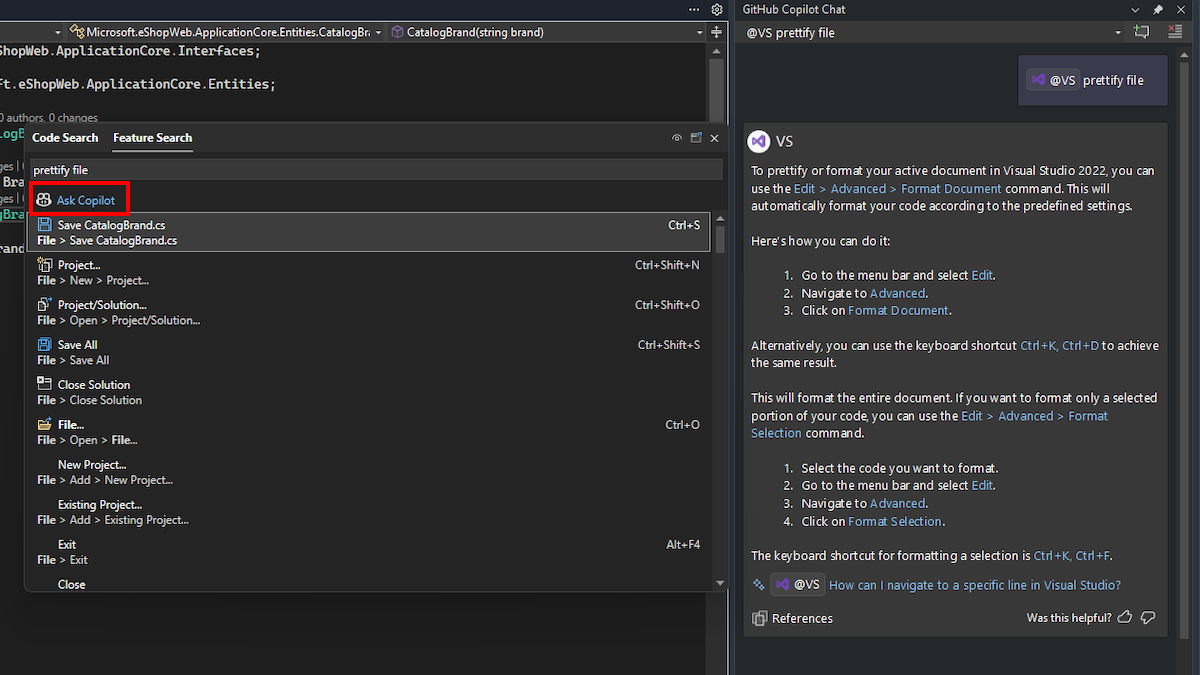Give a thumbs up to the Copilot answer
Screen dimensions: 1200x675
click(x=1124, y=617)
